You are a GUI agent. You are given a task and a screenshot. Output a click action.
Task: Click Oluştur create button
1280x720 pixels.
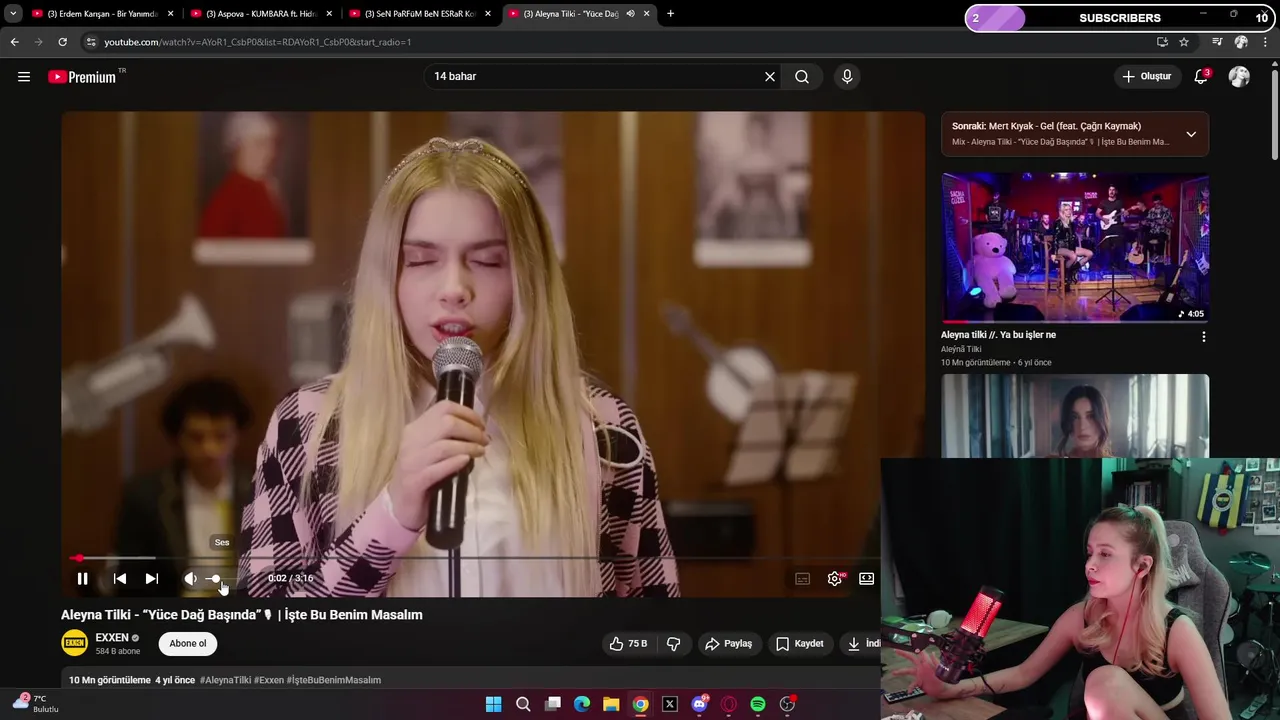[1146, 77]
